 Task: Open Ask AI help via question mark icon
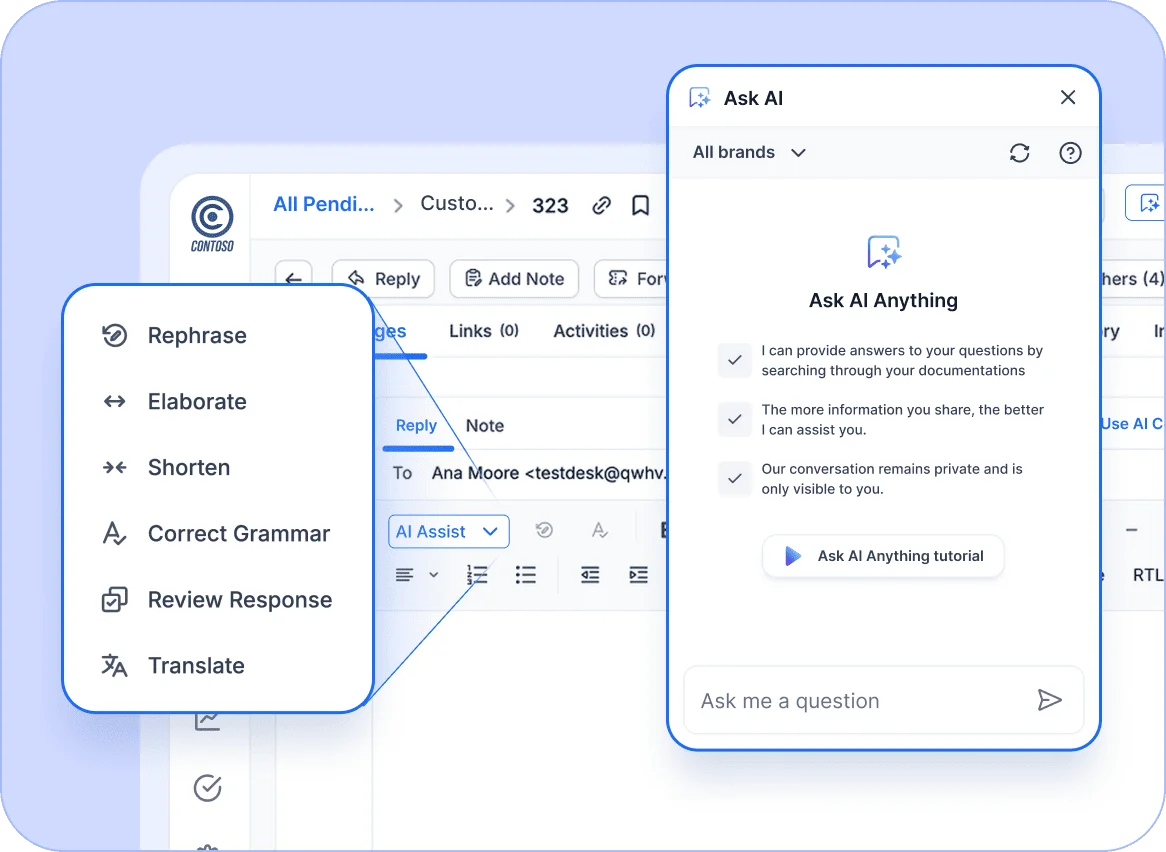pos(1070,152)
